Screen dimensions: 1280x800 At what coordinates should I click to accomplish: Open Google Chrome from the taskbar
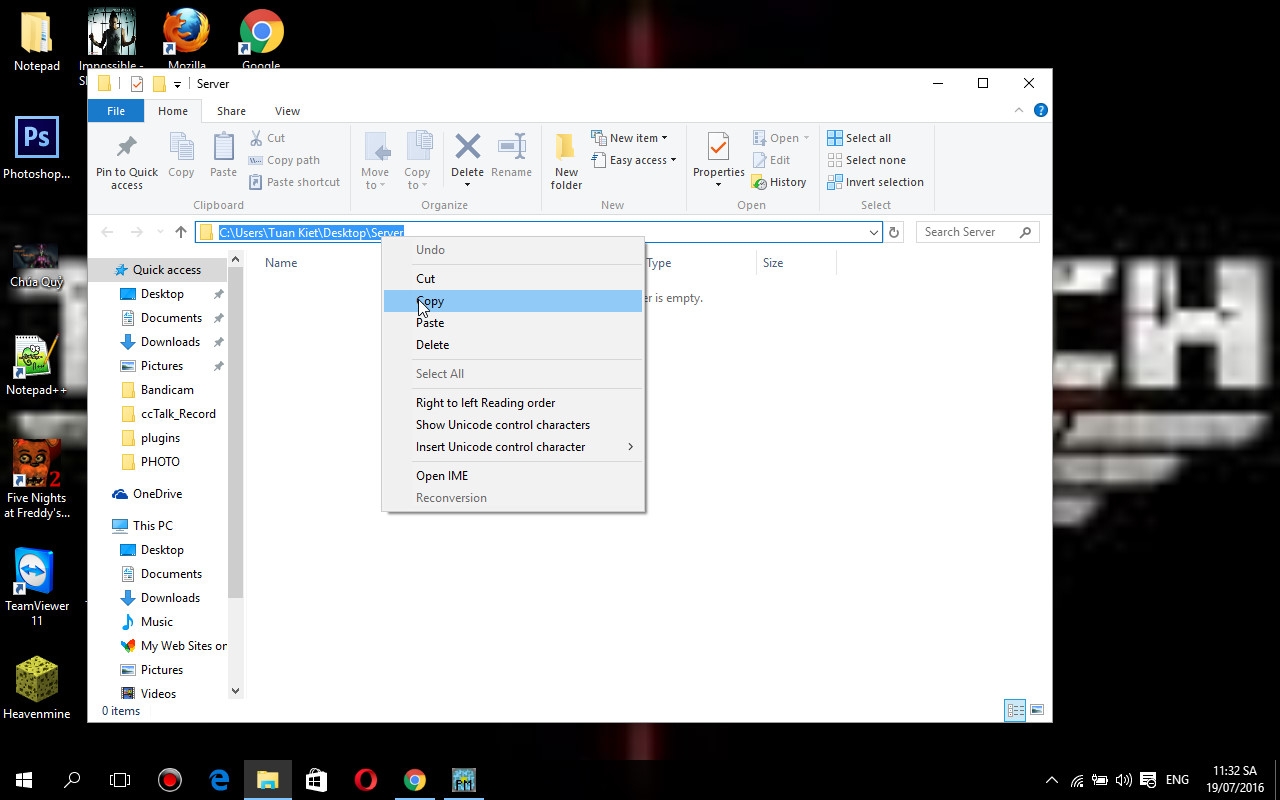[415, 780]
